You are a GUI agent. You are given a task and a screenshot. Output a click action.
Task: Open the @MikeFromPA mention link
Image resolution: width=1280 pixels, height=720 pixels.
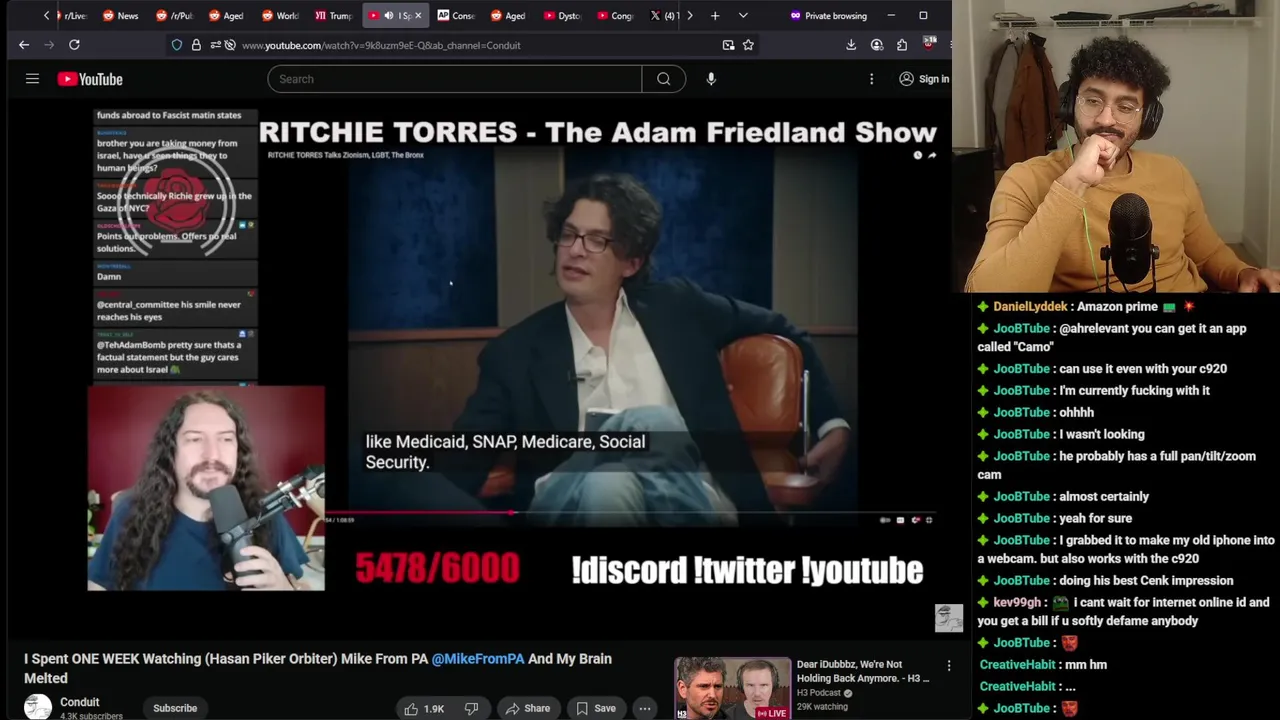pyautogui.click(x=478, y=659)
